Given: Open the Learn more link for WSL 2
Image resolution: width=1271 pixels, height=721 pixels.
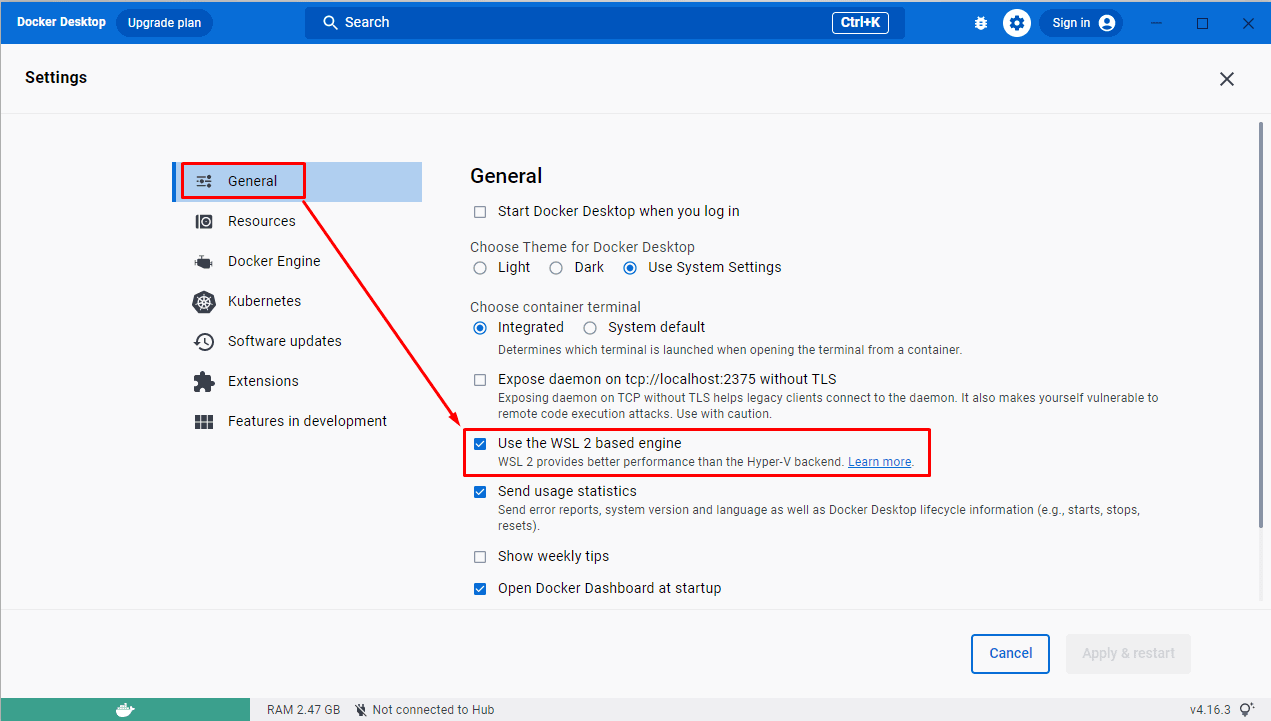Looking at the screenshot, I should (880, 462).
